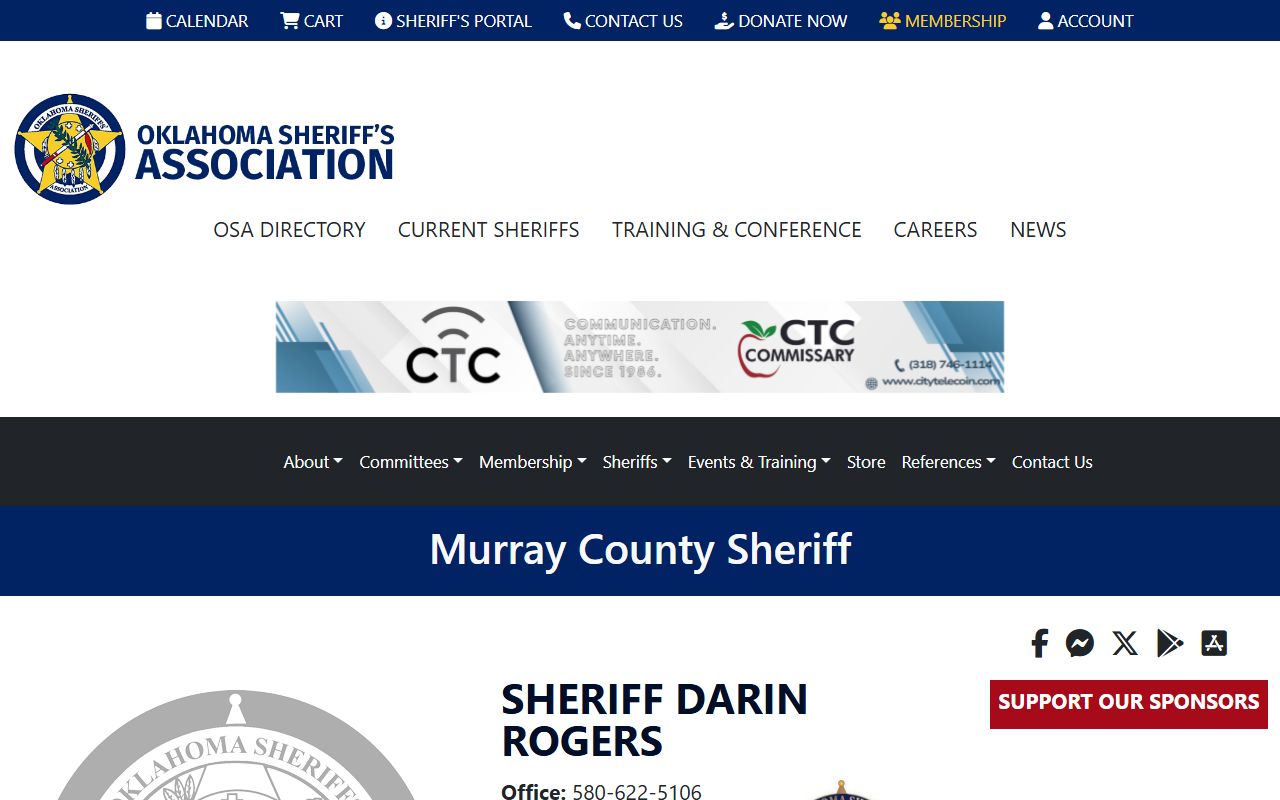
Task: Open the Facebook social icon
Action: [1040, 643]
